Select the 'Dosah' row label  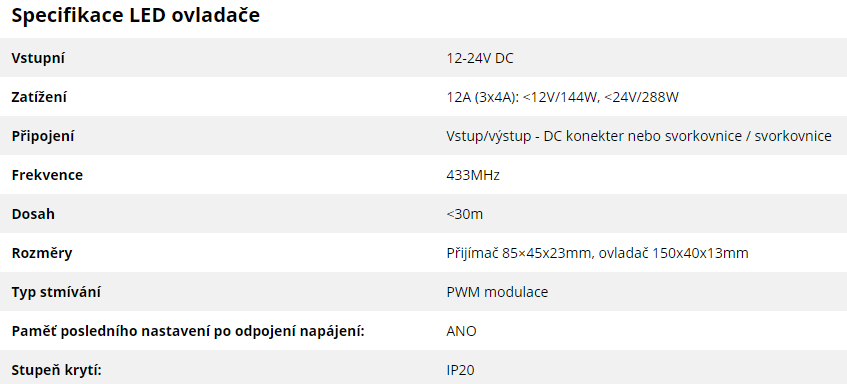[33, 214]
